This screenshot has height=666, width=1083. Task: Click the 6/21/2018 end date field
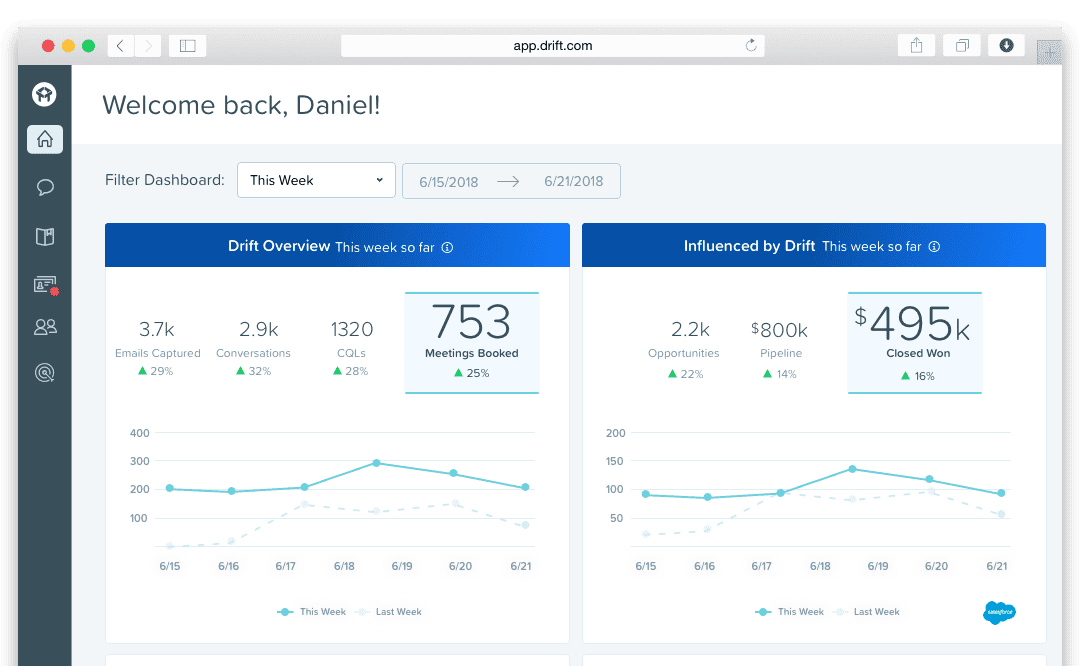coord(573,182)
